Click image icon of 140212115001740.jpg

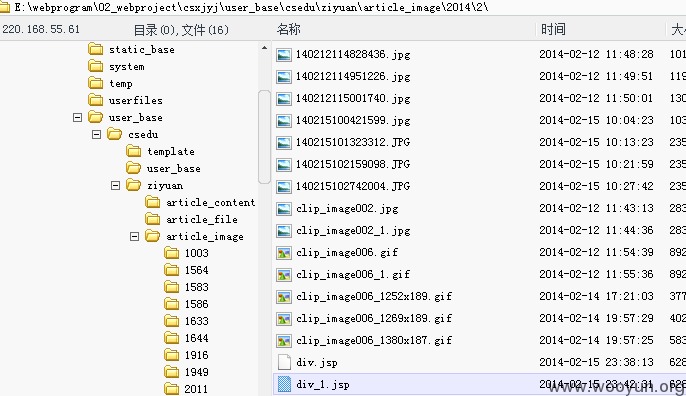pos(284,99)
